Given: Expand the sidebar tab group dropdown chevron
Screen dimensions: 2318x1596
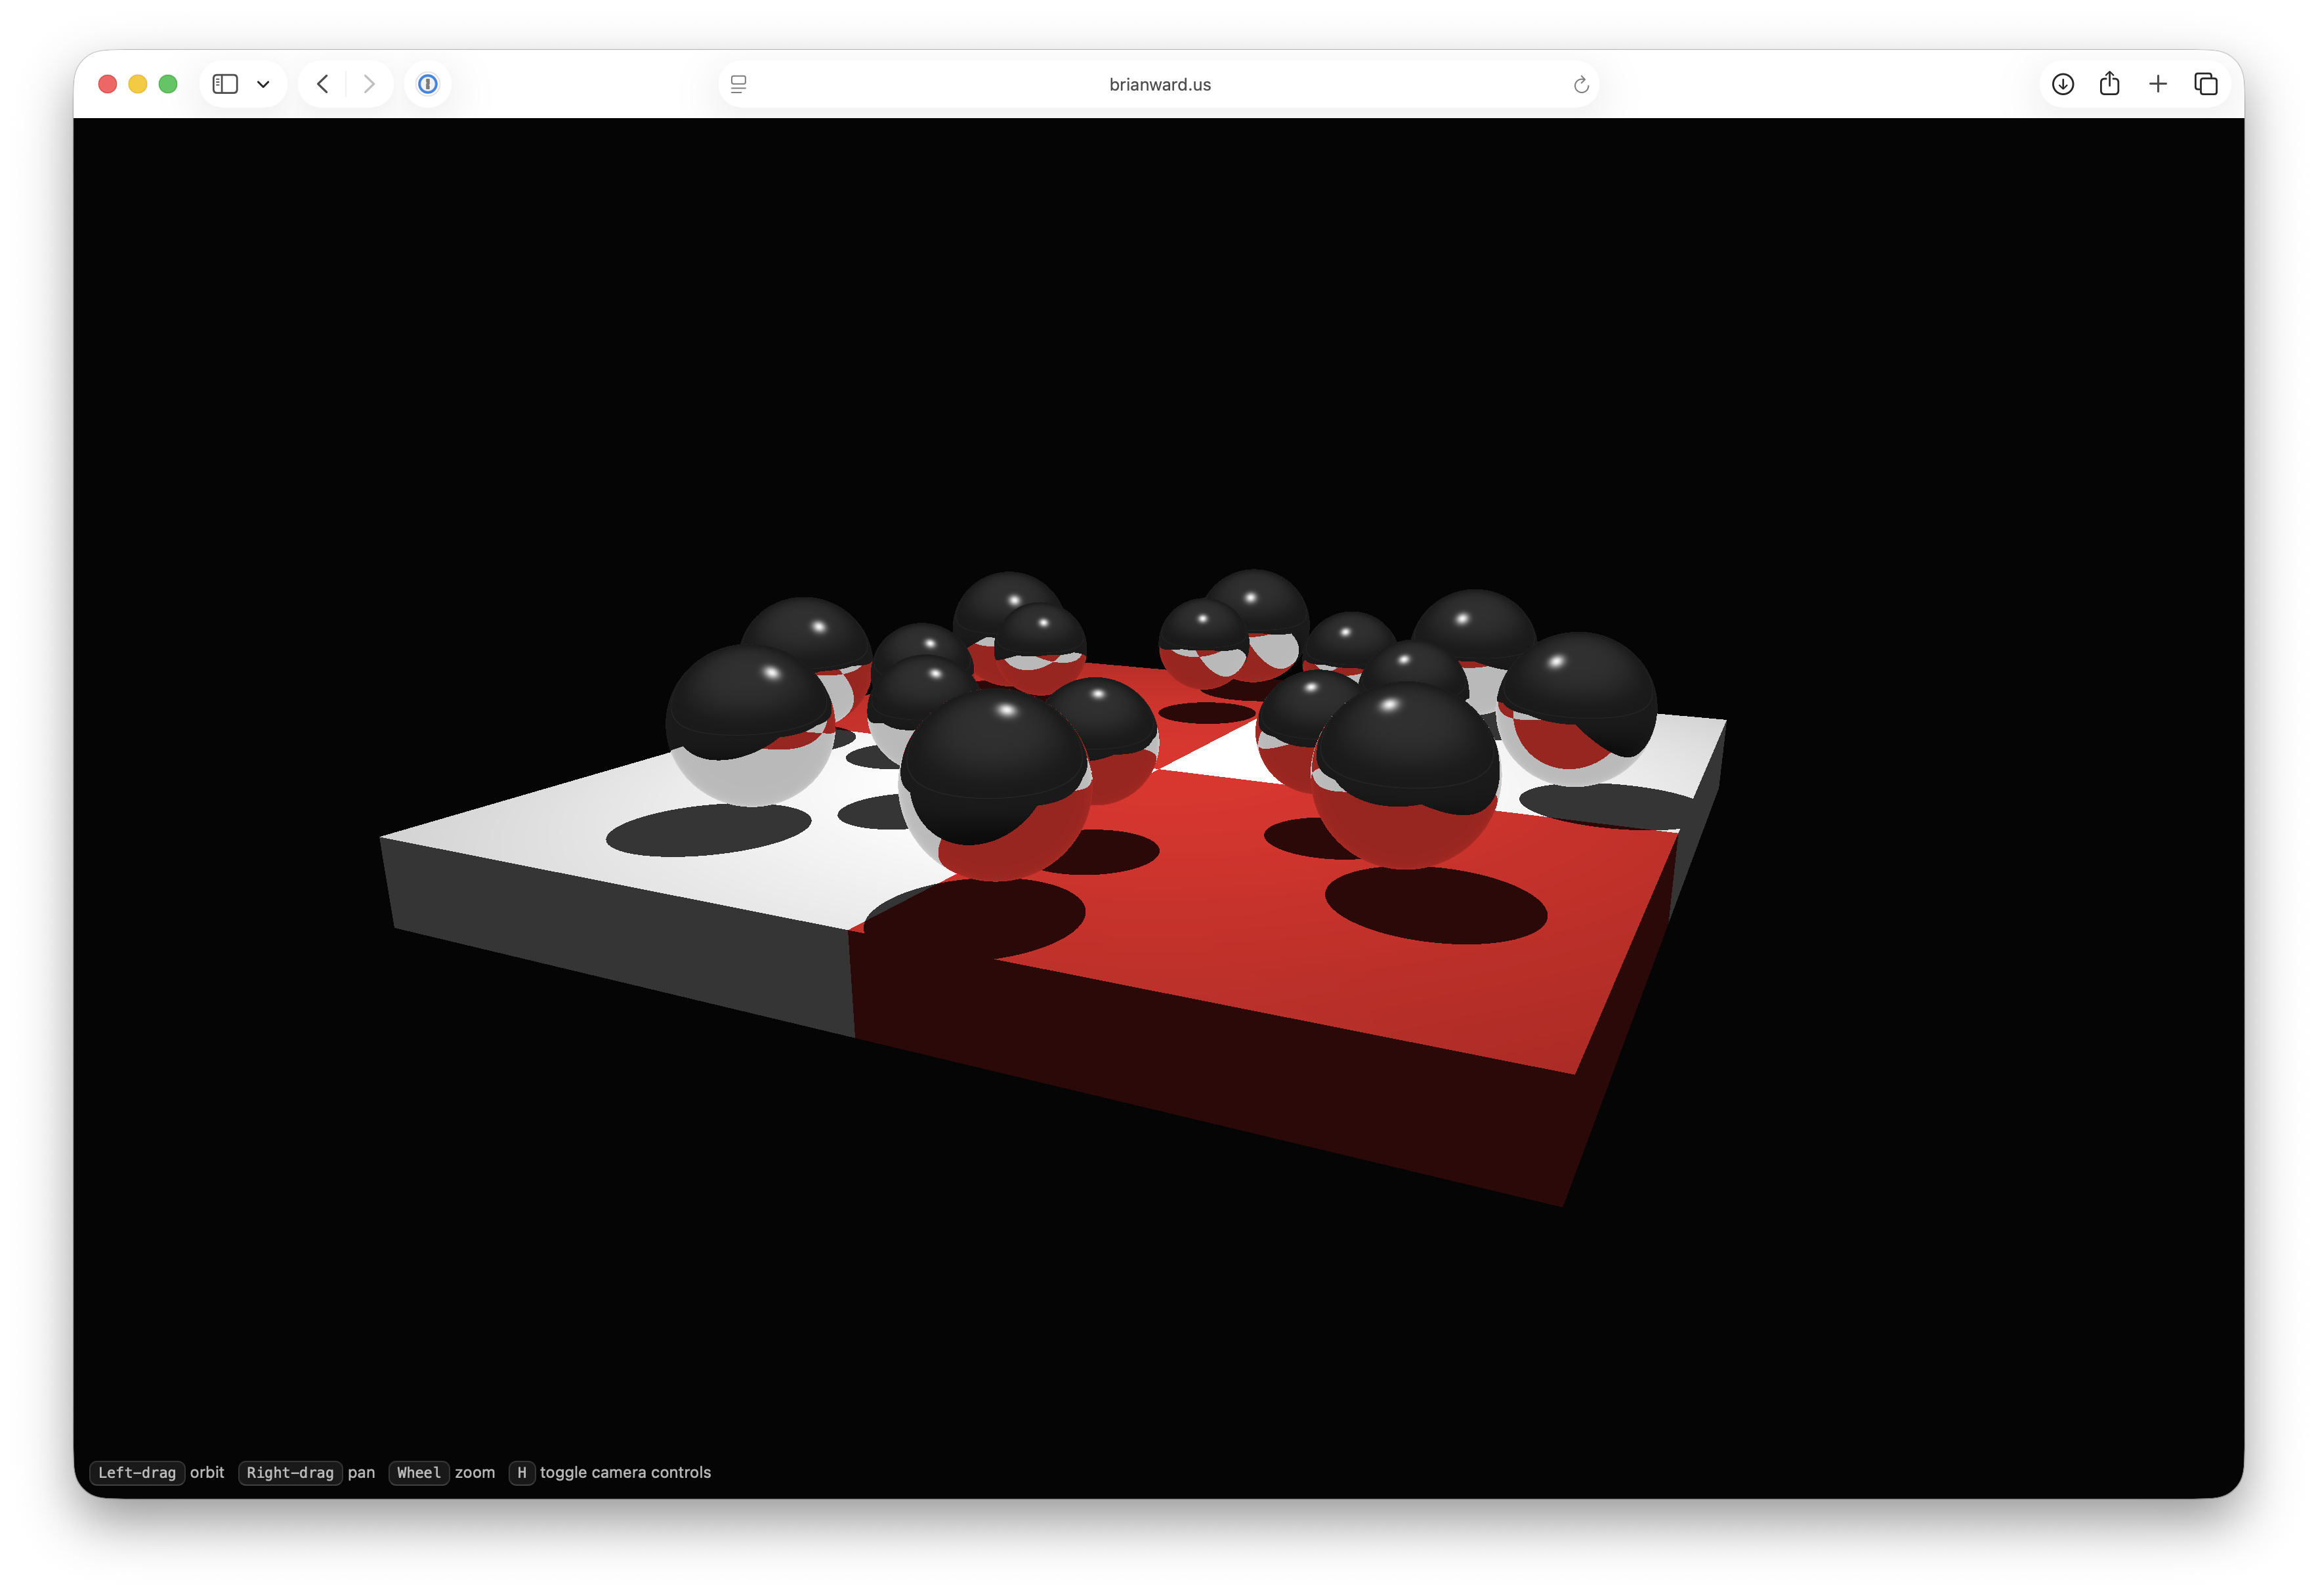Looking at the screenshot, I should [263, 84].
